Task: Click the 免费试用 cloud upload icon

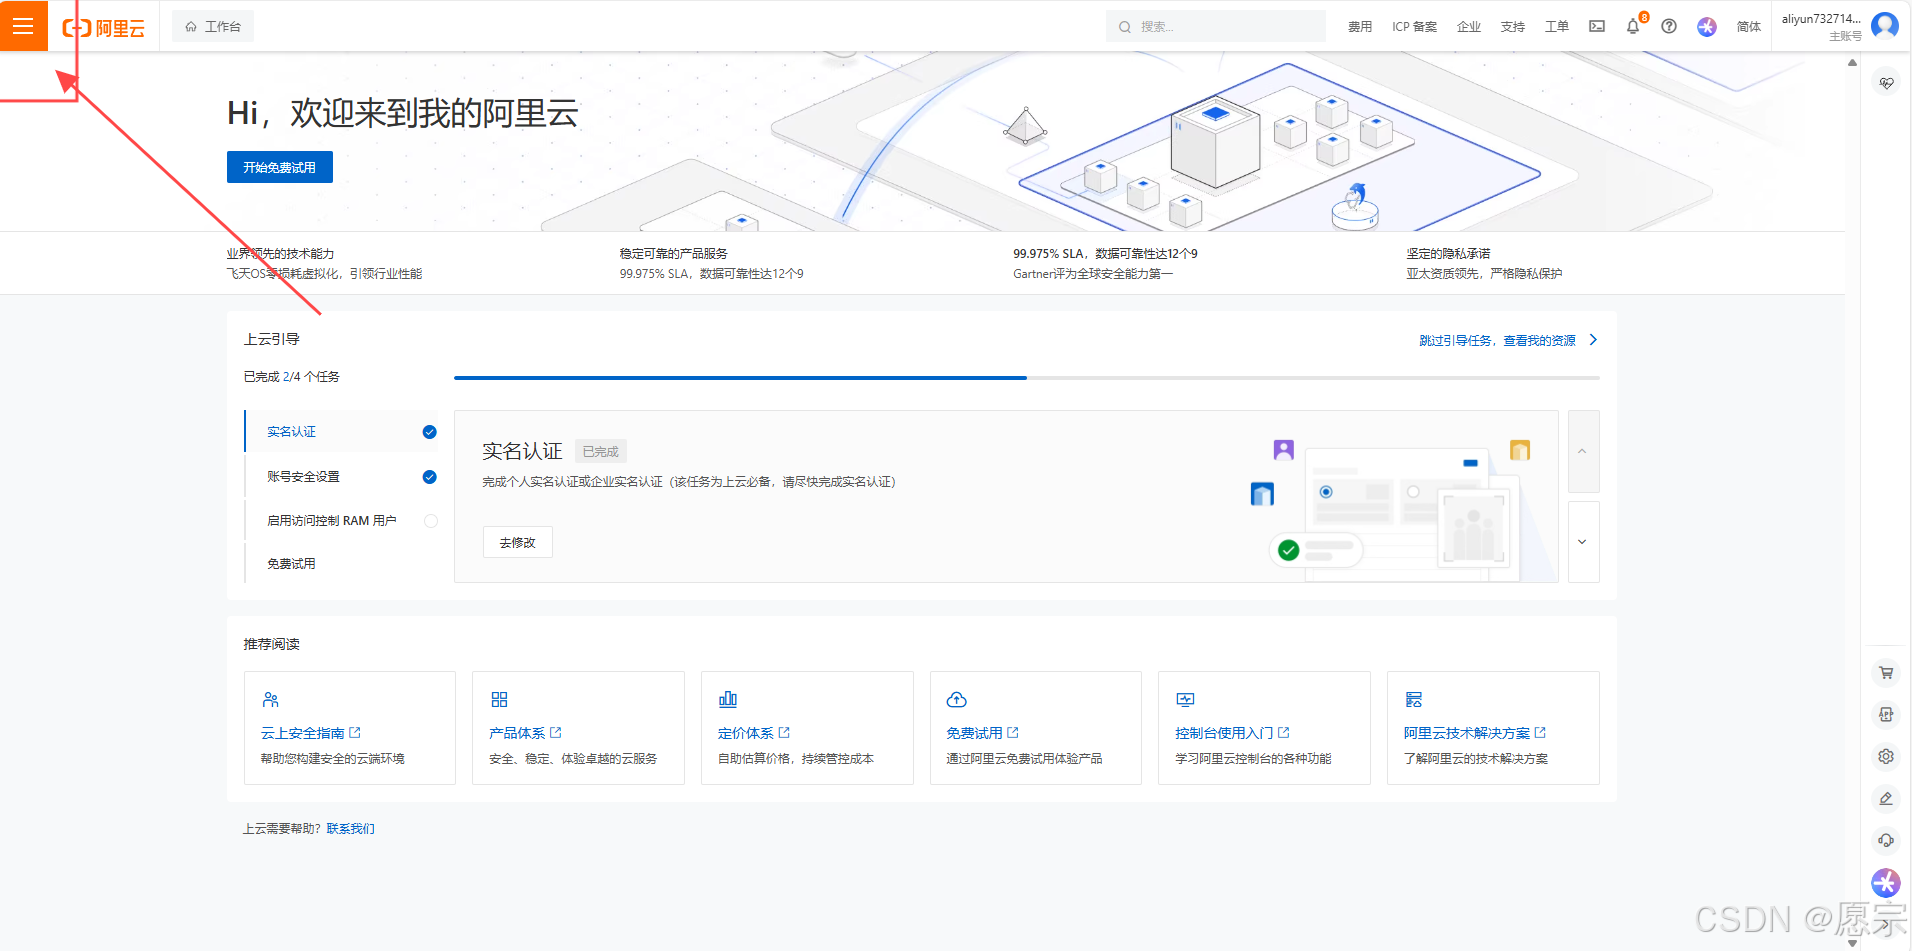Action: click(x=957, y=700)
